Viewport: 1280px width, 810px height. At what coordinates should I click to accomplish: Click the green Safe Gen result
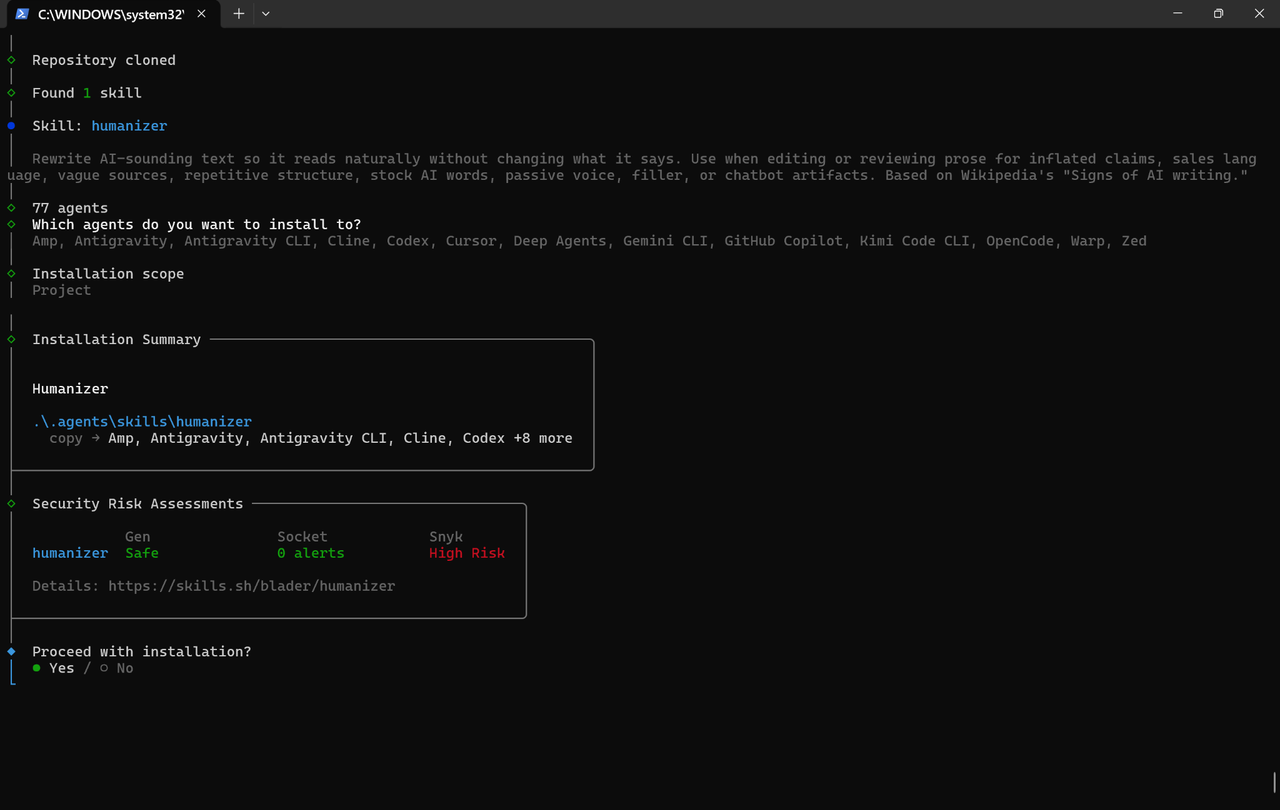142,553
